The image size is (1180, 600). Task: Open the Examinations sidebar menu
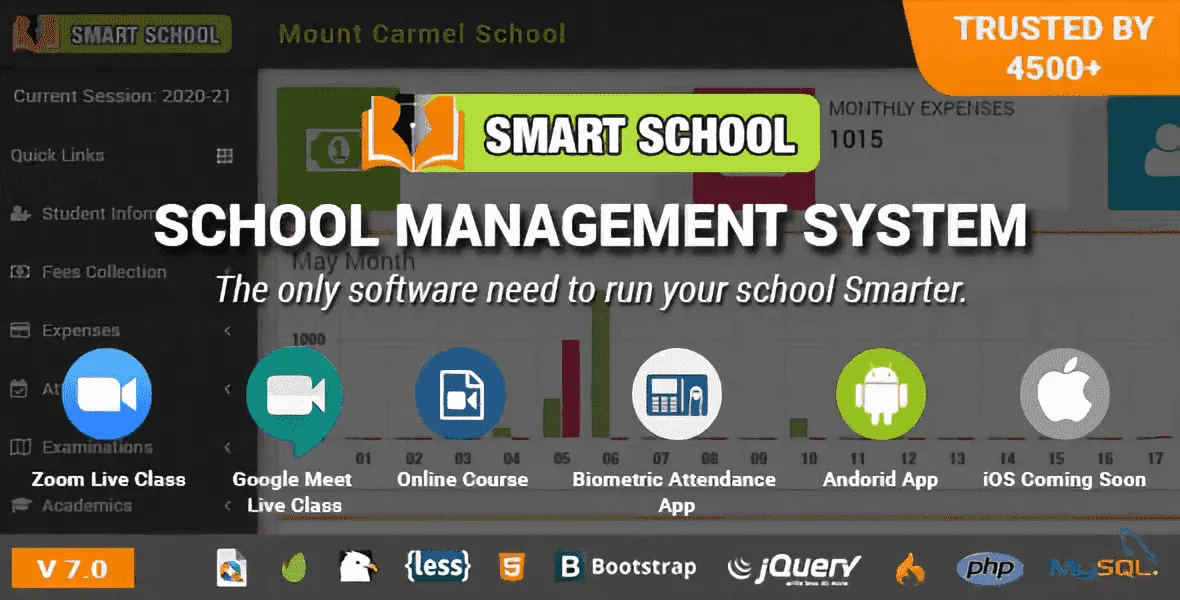pos(81,447)
